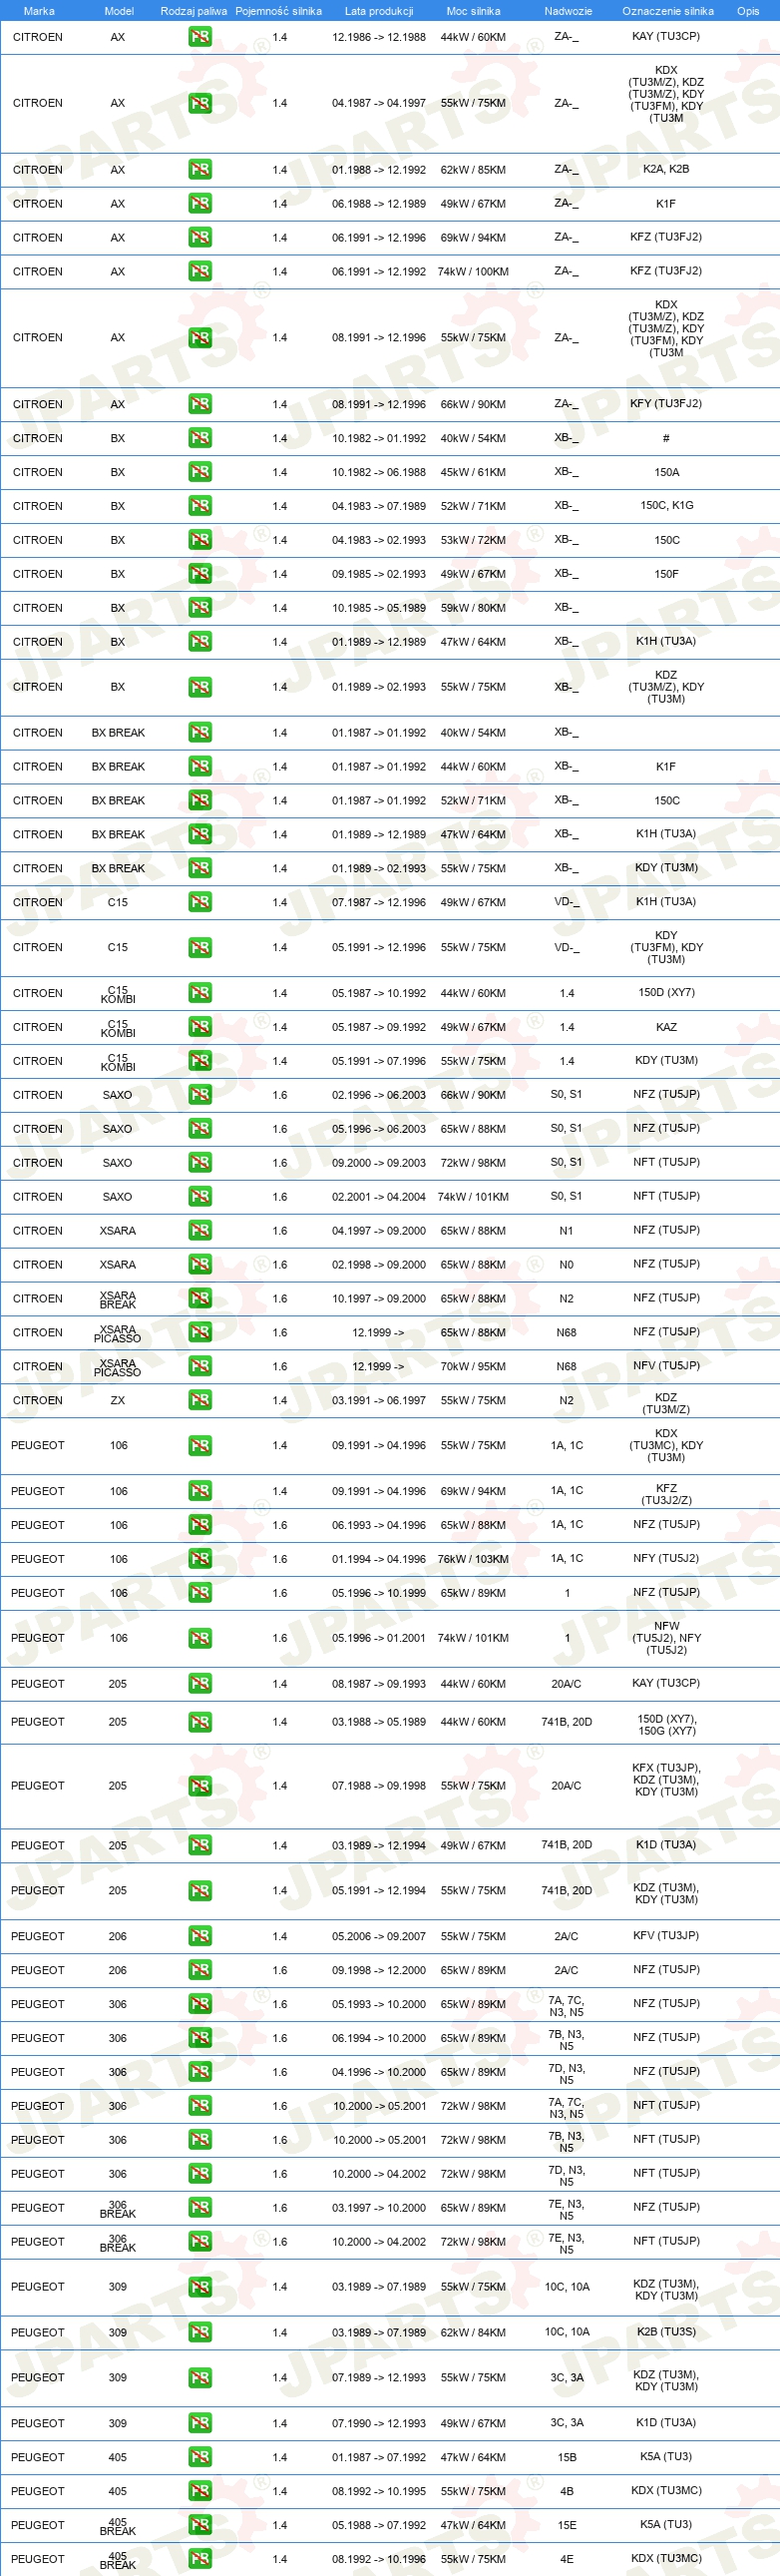780x2576 pixels.
Task: Click fuel icon in BX 150C, K1G row
Action: click(200, 506)
